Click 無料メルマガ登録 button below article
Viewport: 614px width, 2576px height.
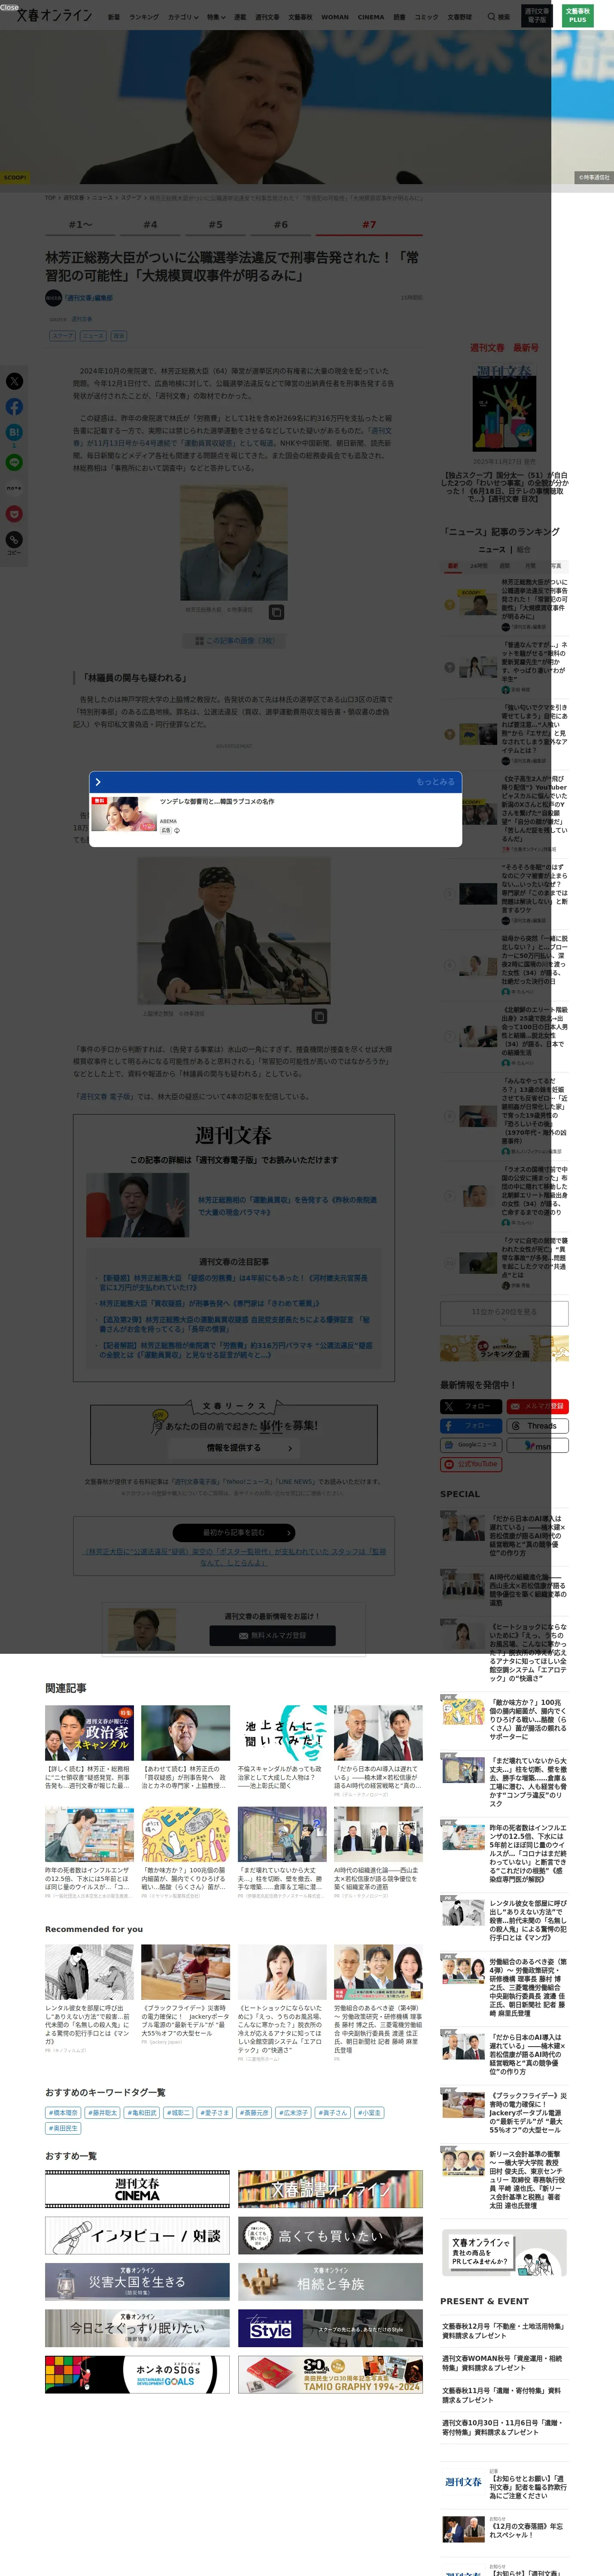coord(272,1636)
